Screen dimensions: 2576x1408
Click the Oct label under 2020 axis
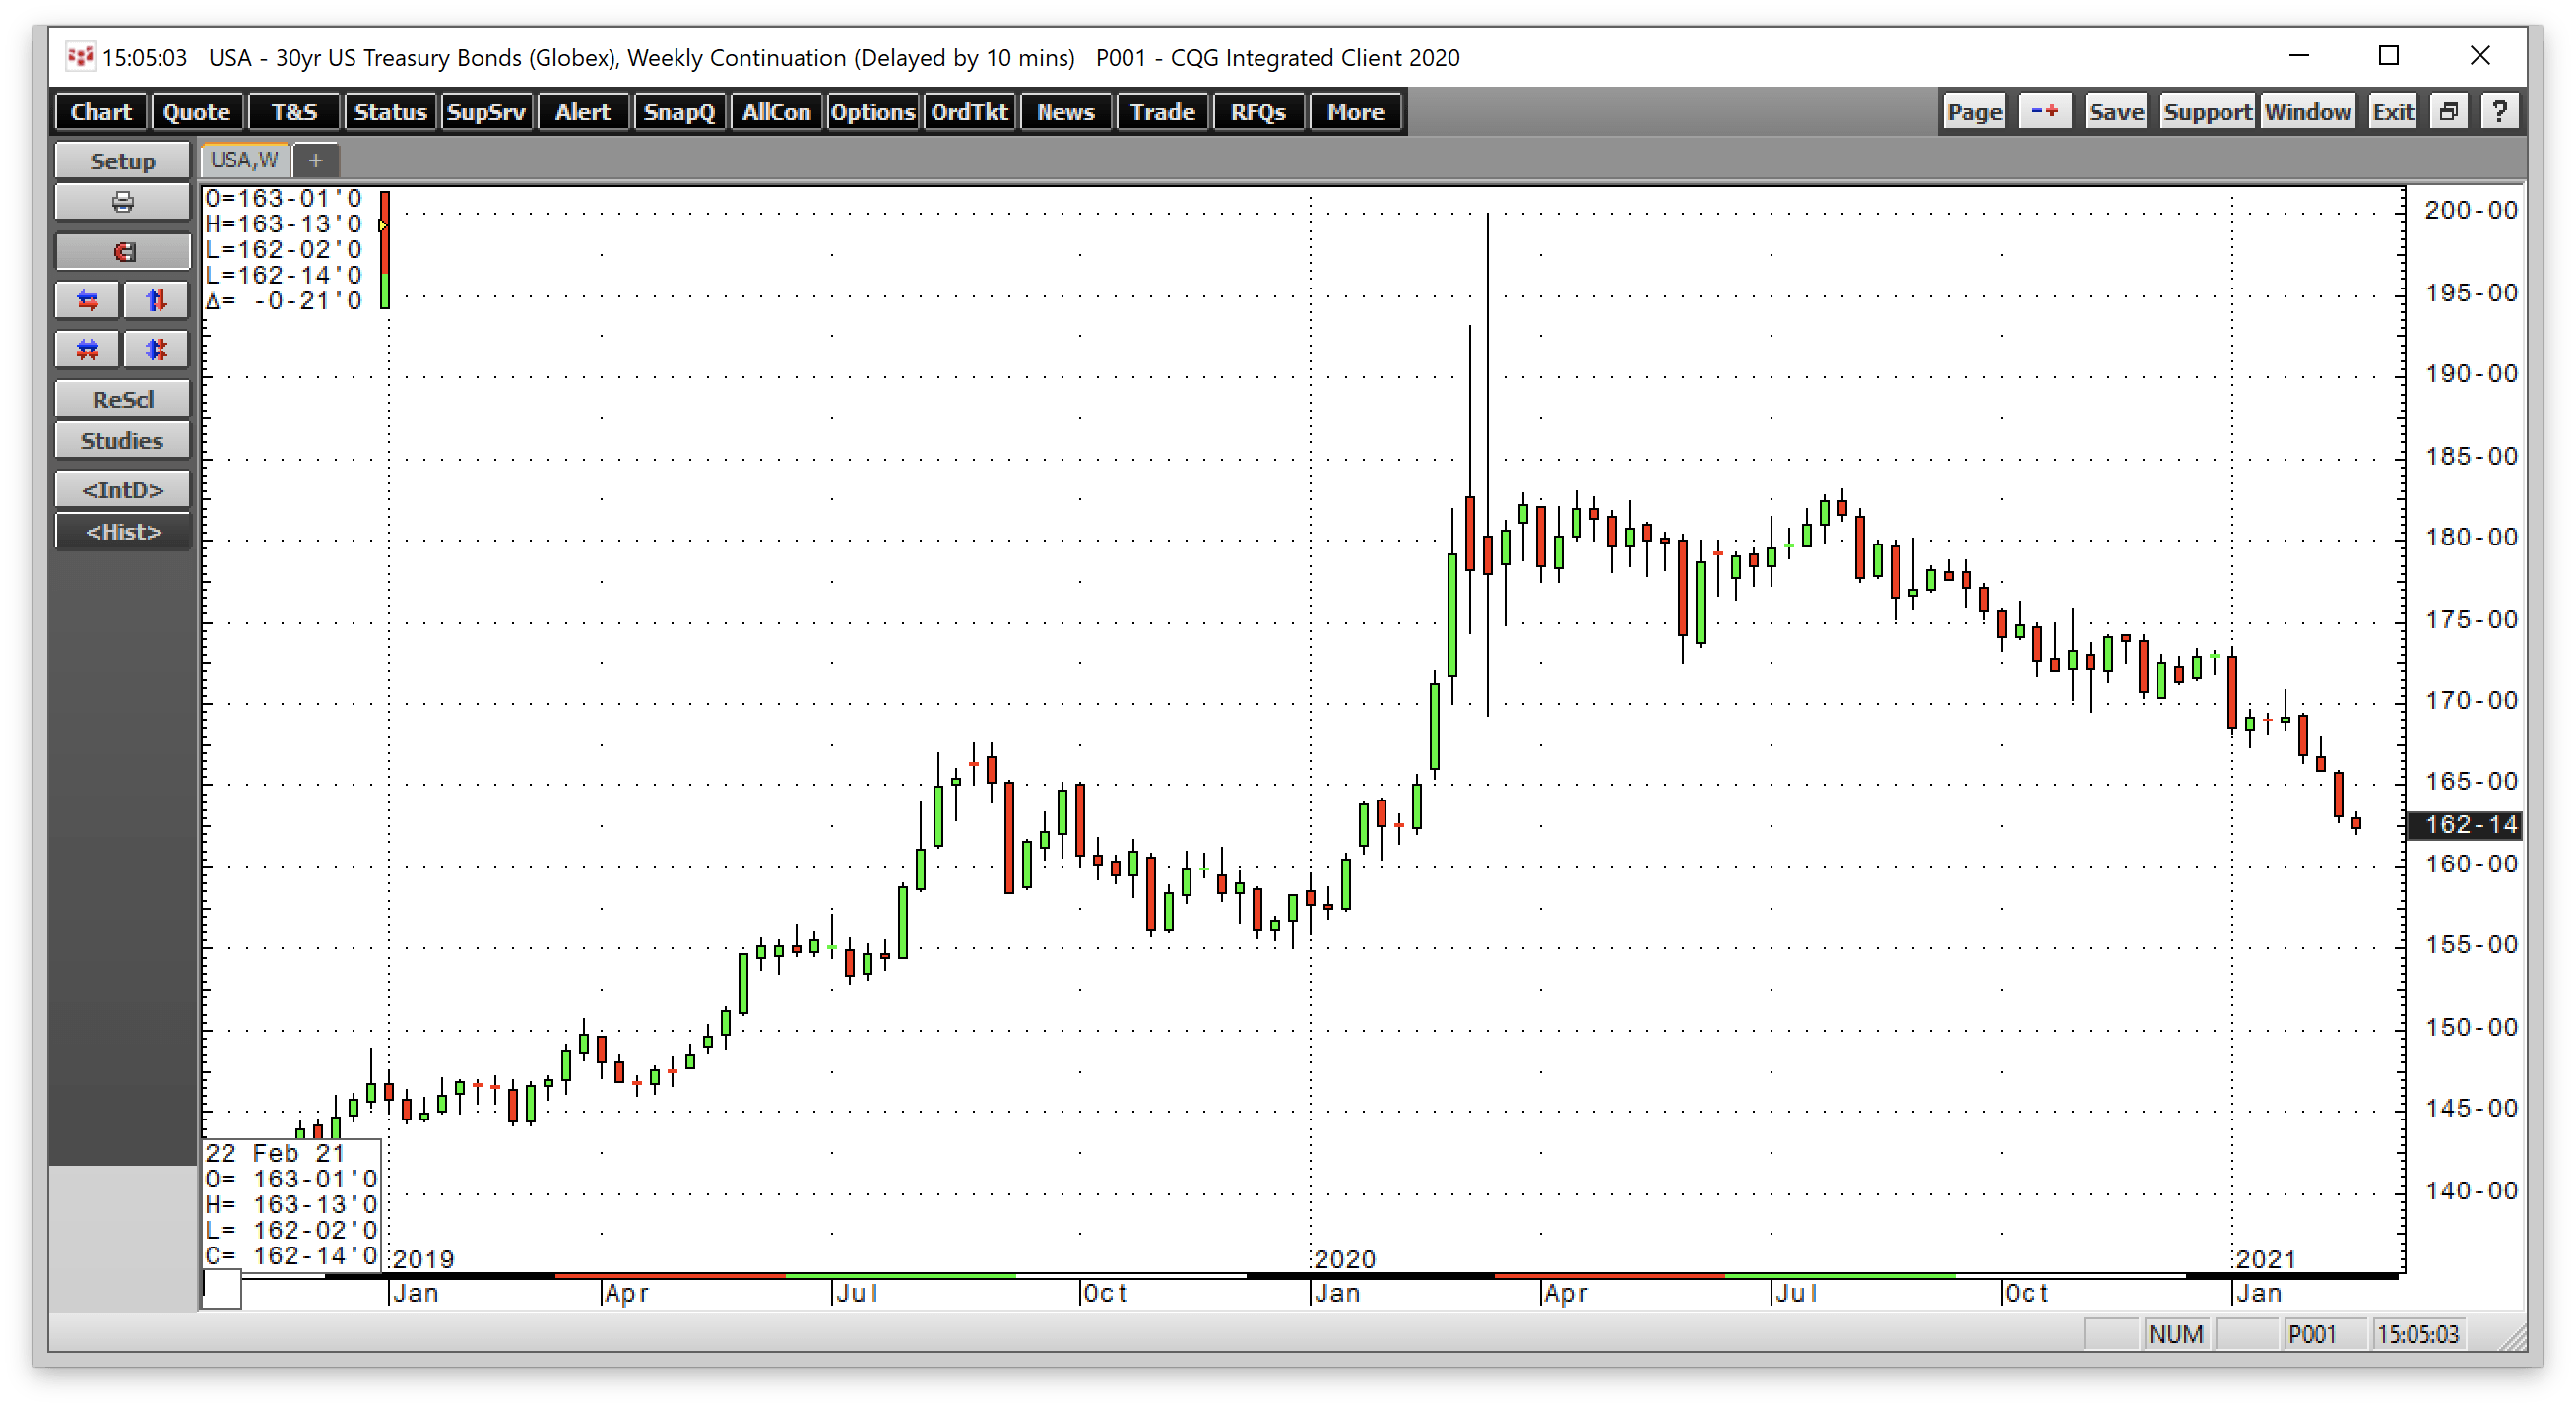[x=2025, y=1293]
